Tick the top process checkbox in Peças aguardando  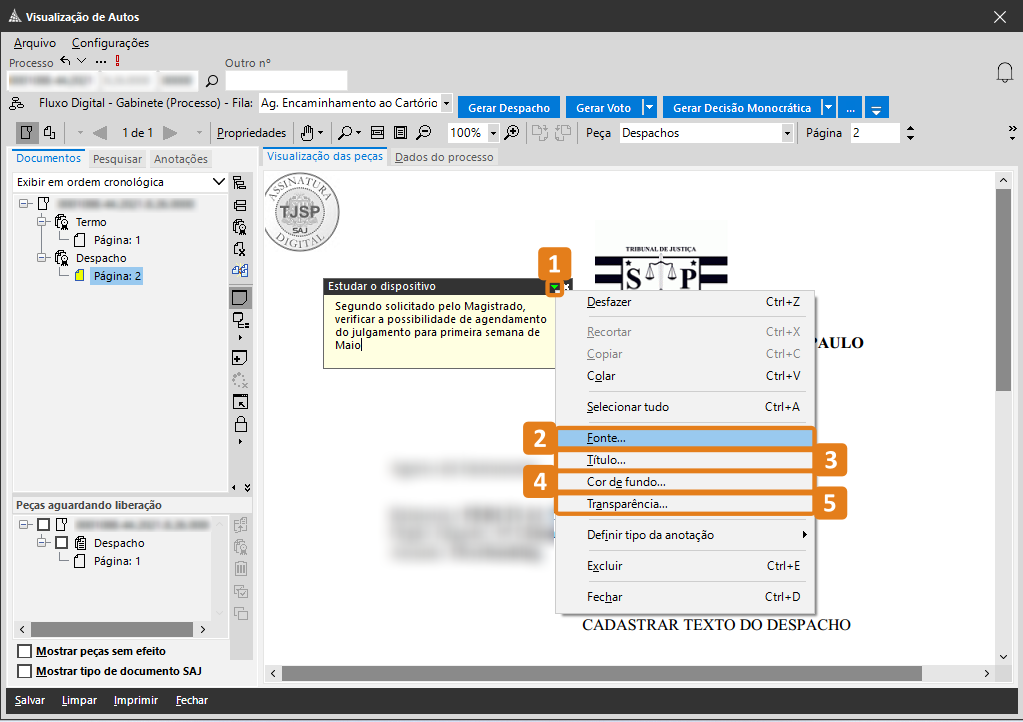tap(44, 524)
